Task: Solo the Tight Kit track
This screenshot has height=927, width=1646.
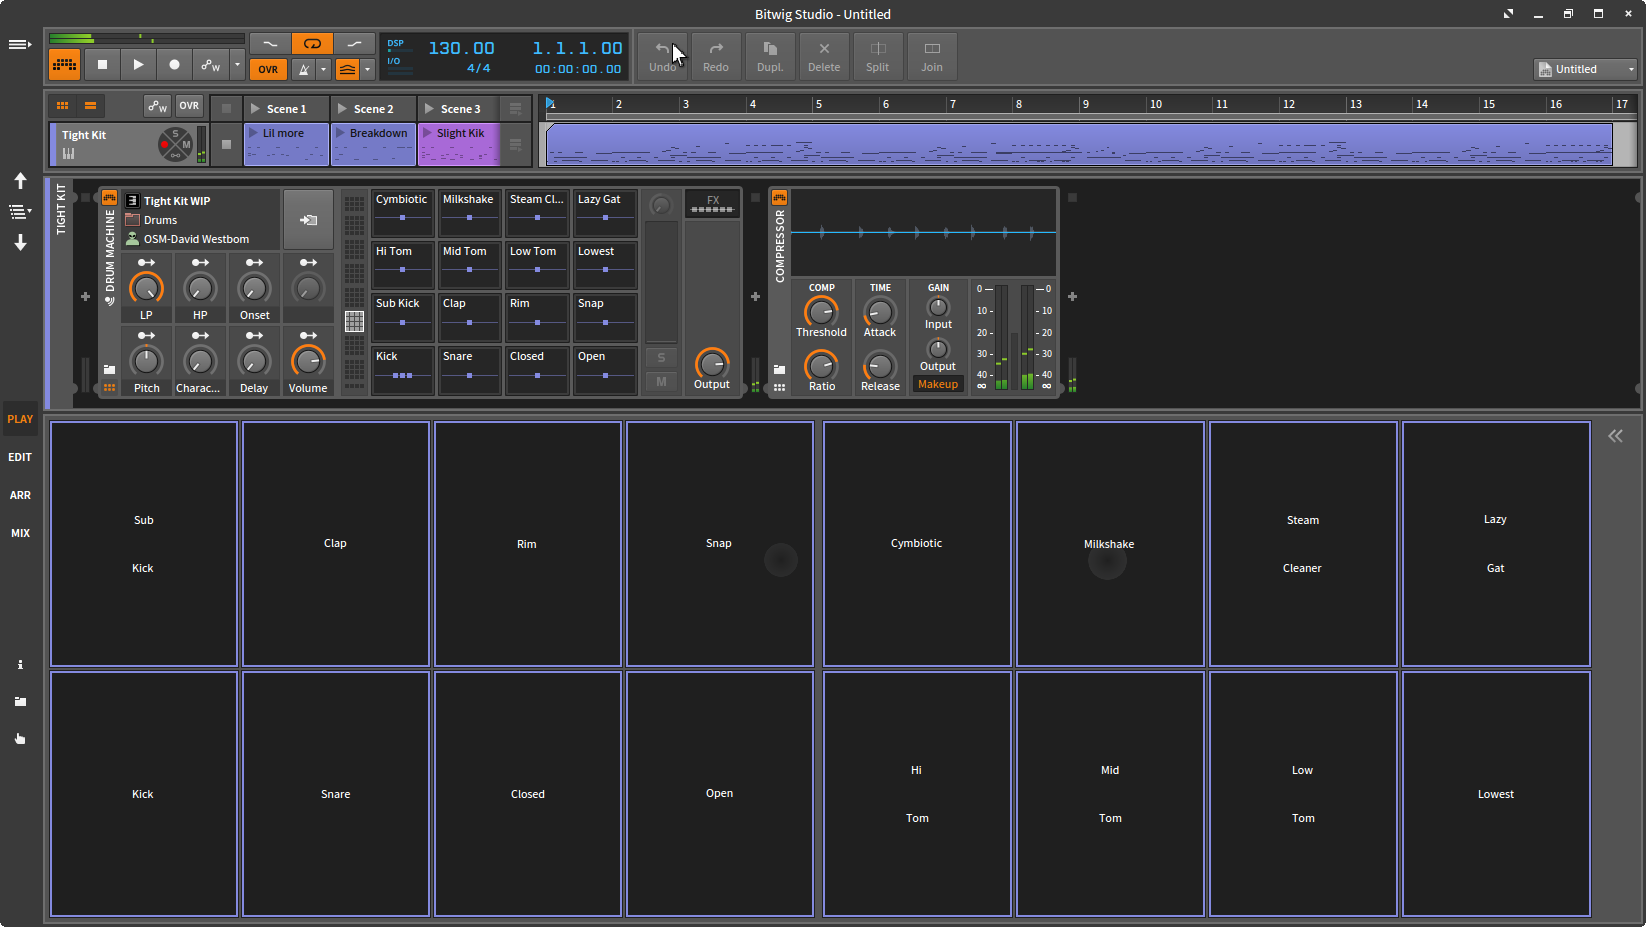Action: click(176, 134)
